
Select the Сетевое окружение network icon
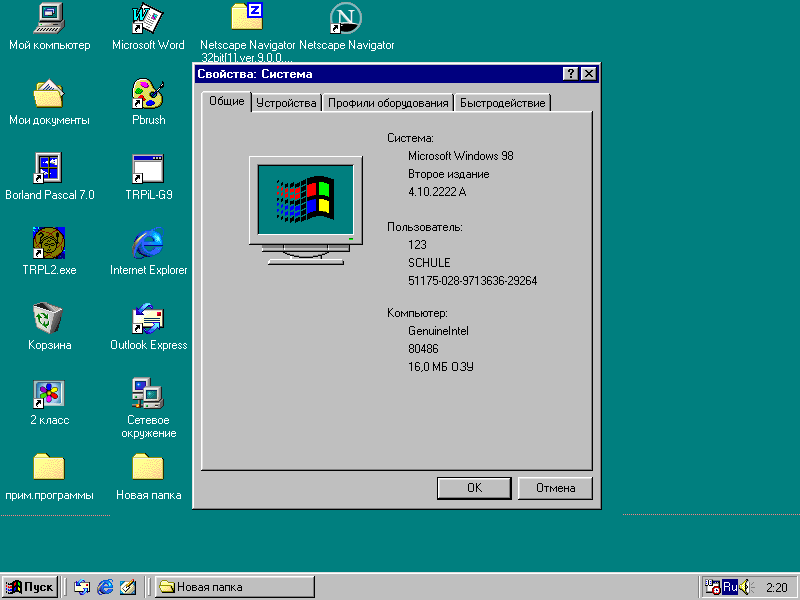click(147, 393)
